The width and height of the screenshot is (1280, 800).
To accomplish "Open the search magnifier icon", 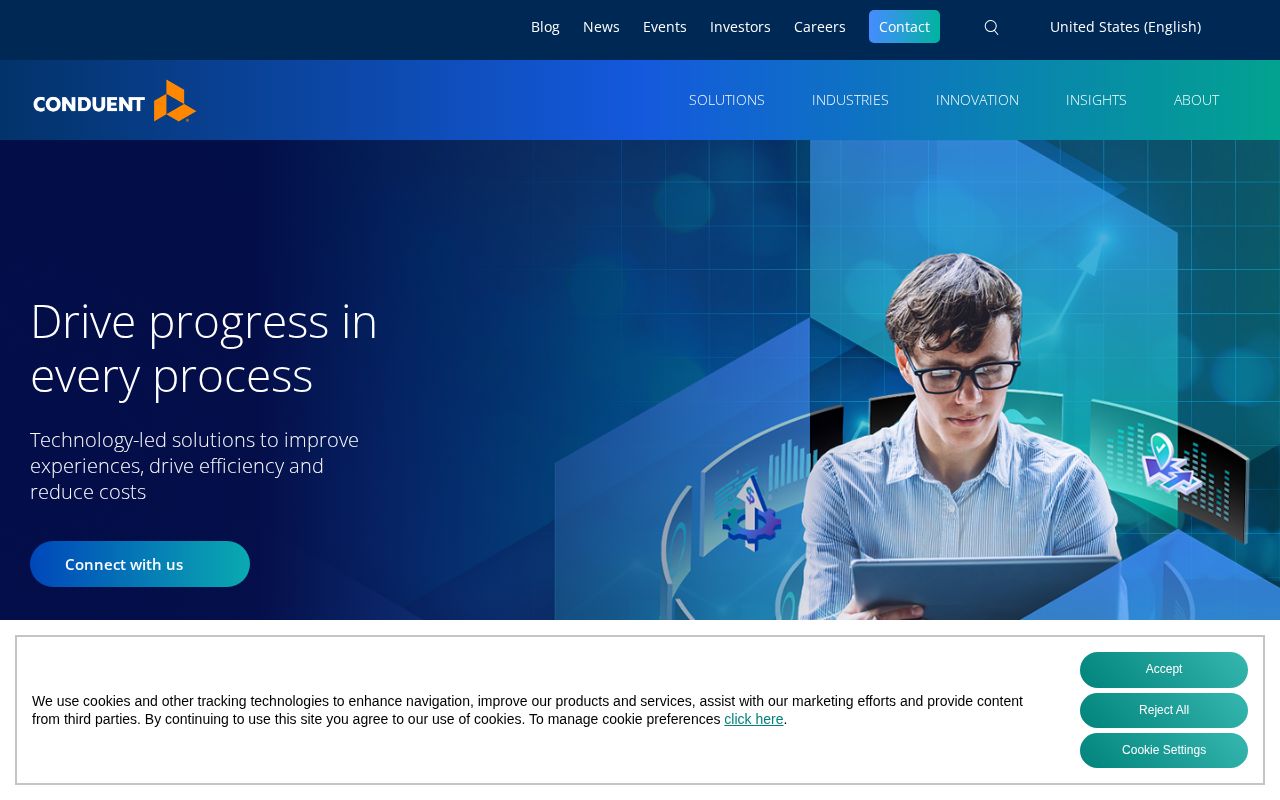I will pyautogui.click(x=991, y=27).
